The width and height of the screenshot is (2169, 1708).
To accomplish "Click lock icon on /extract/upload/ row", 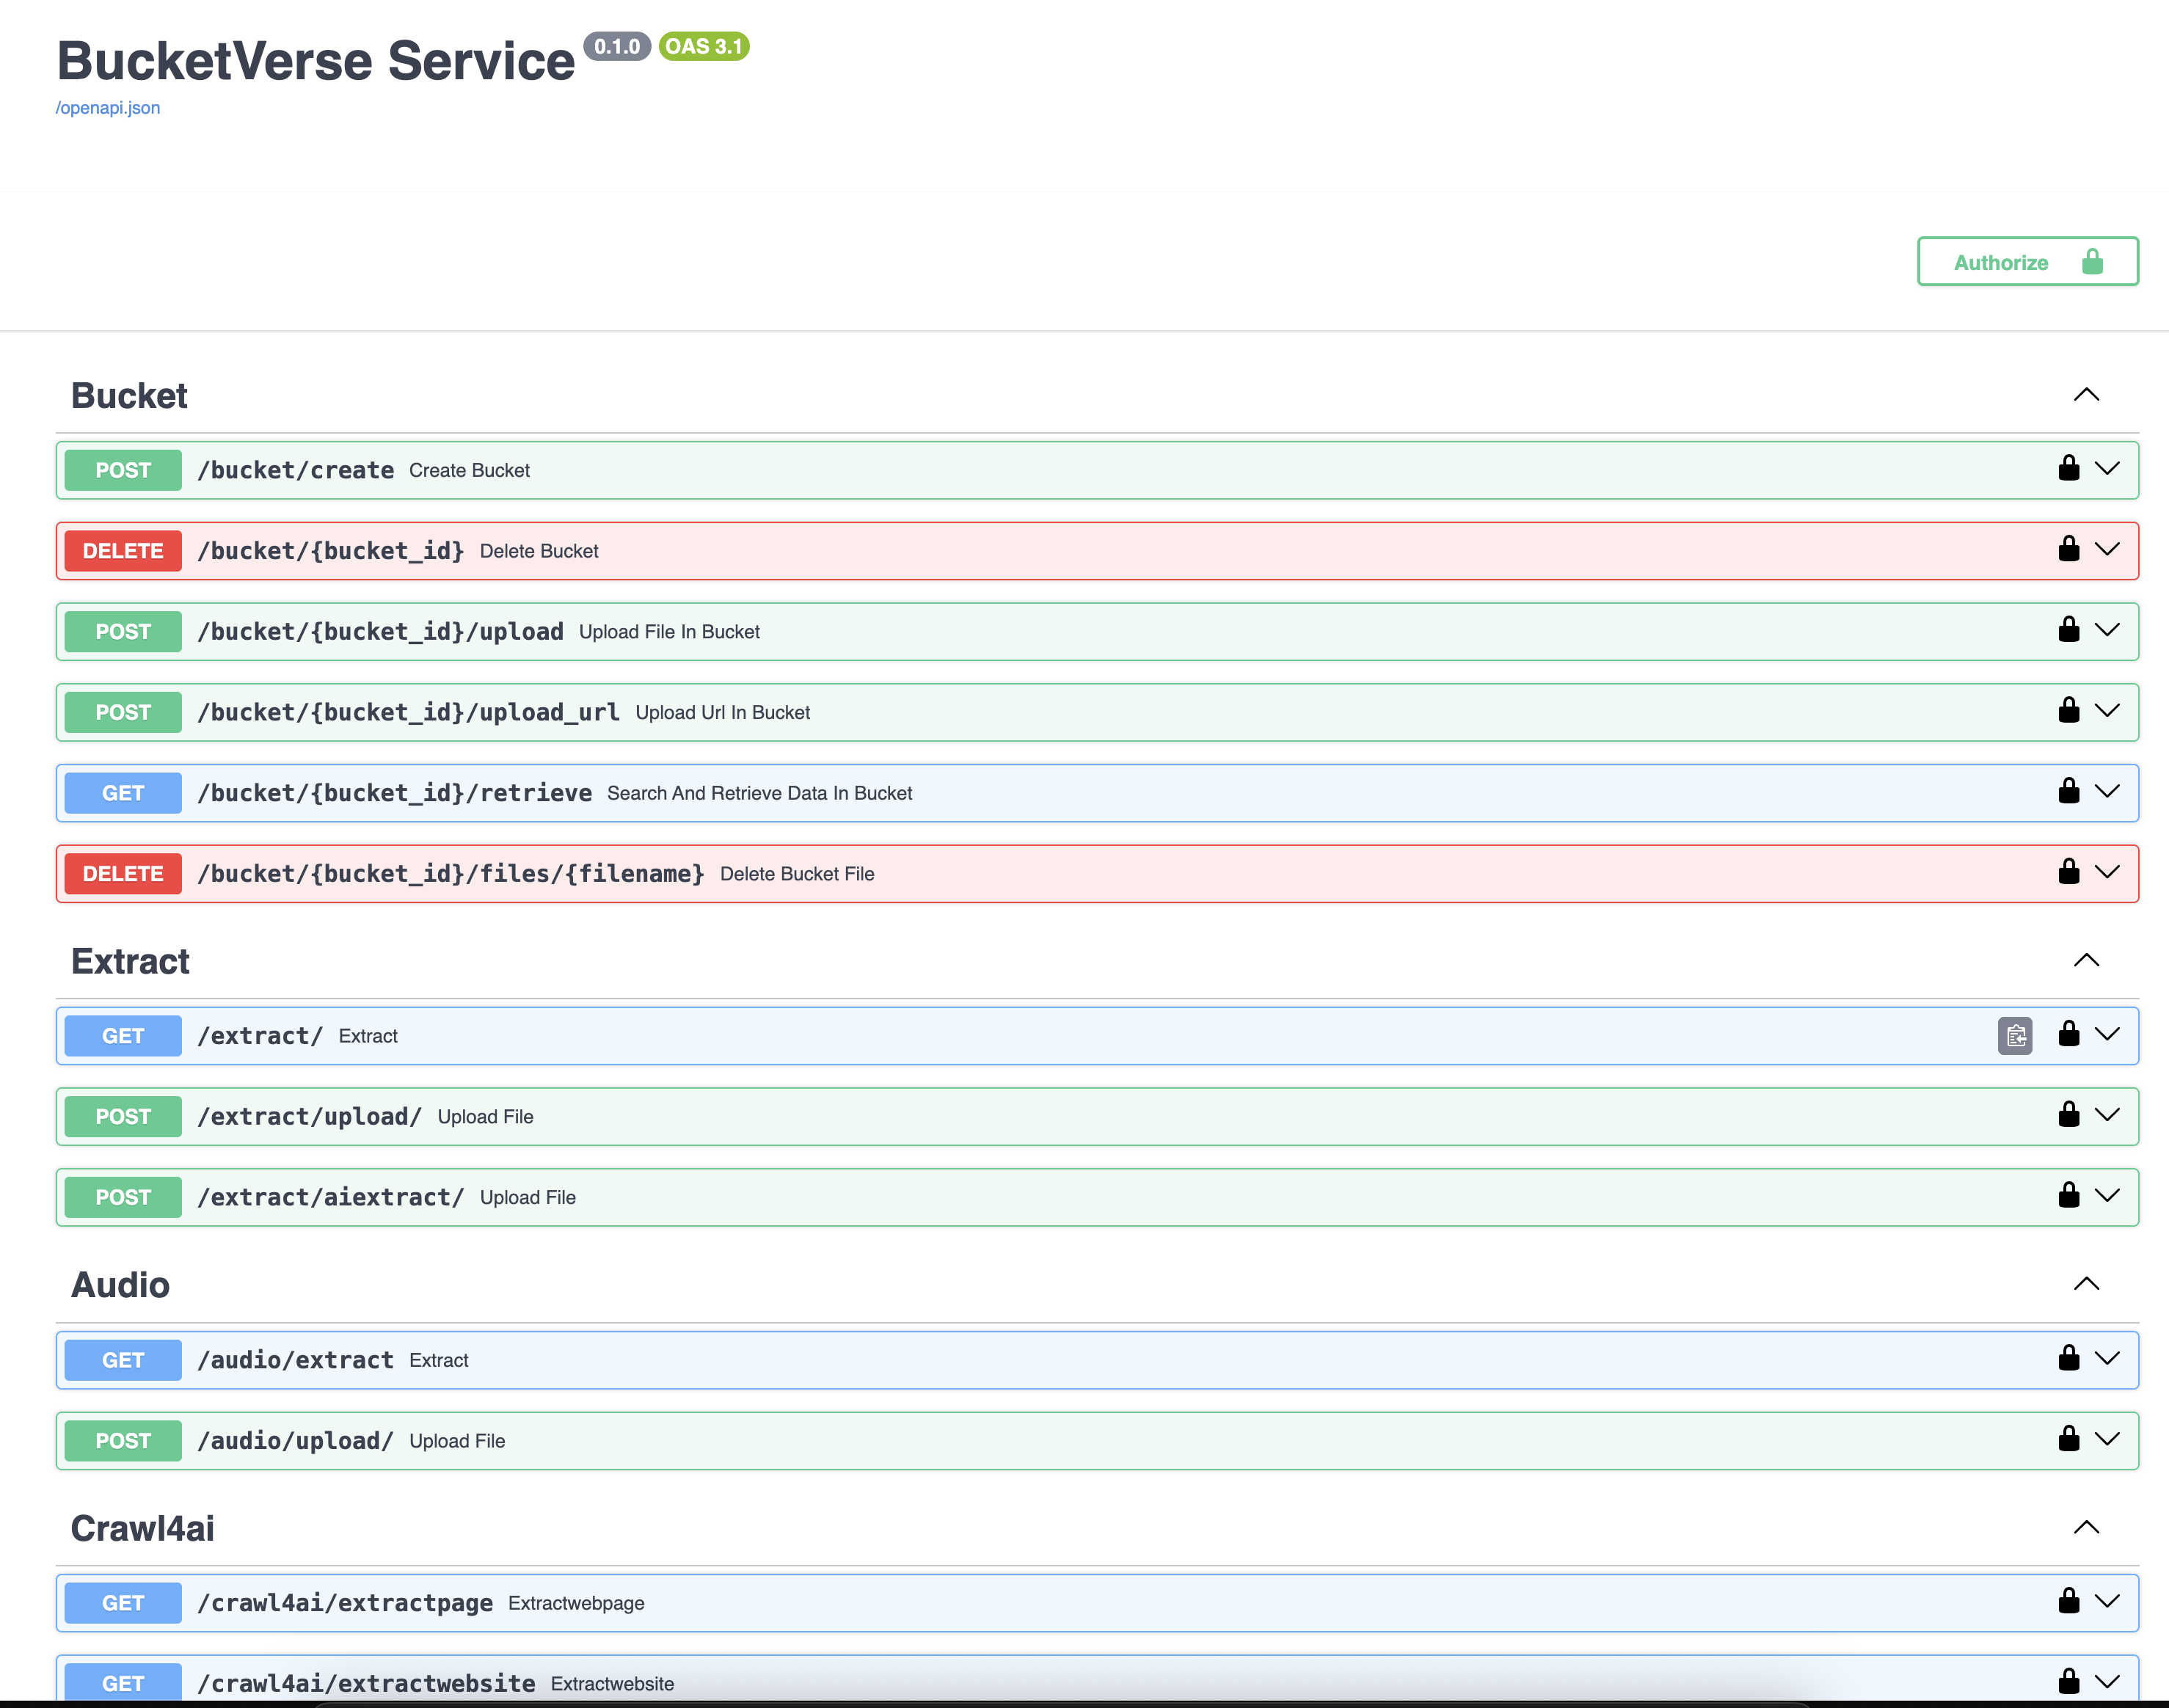I will (2069, 1115).
